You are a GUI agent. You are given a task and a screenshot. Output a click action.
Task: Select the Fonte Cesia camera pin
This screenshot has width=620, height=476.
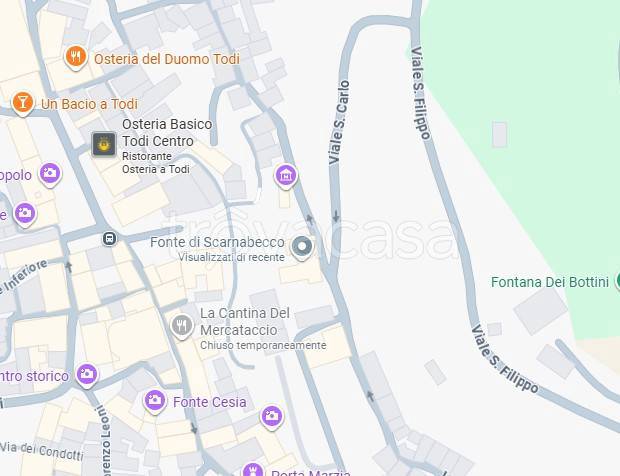pos(155,402)
